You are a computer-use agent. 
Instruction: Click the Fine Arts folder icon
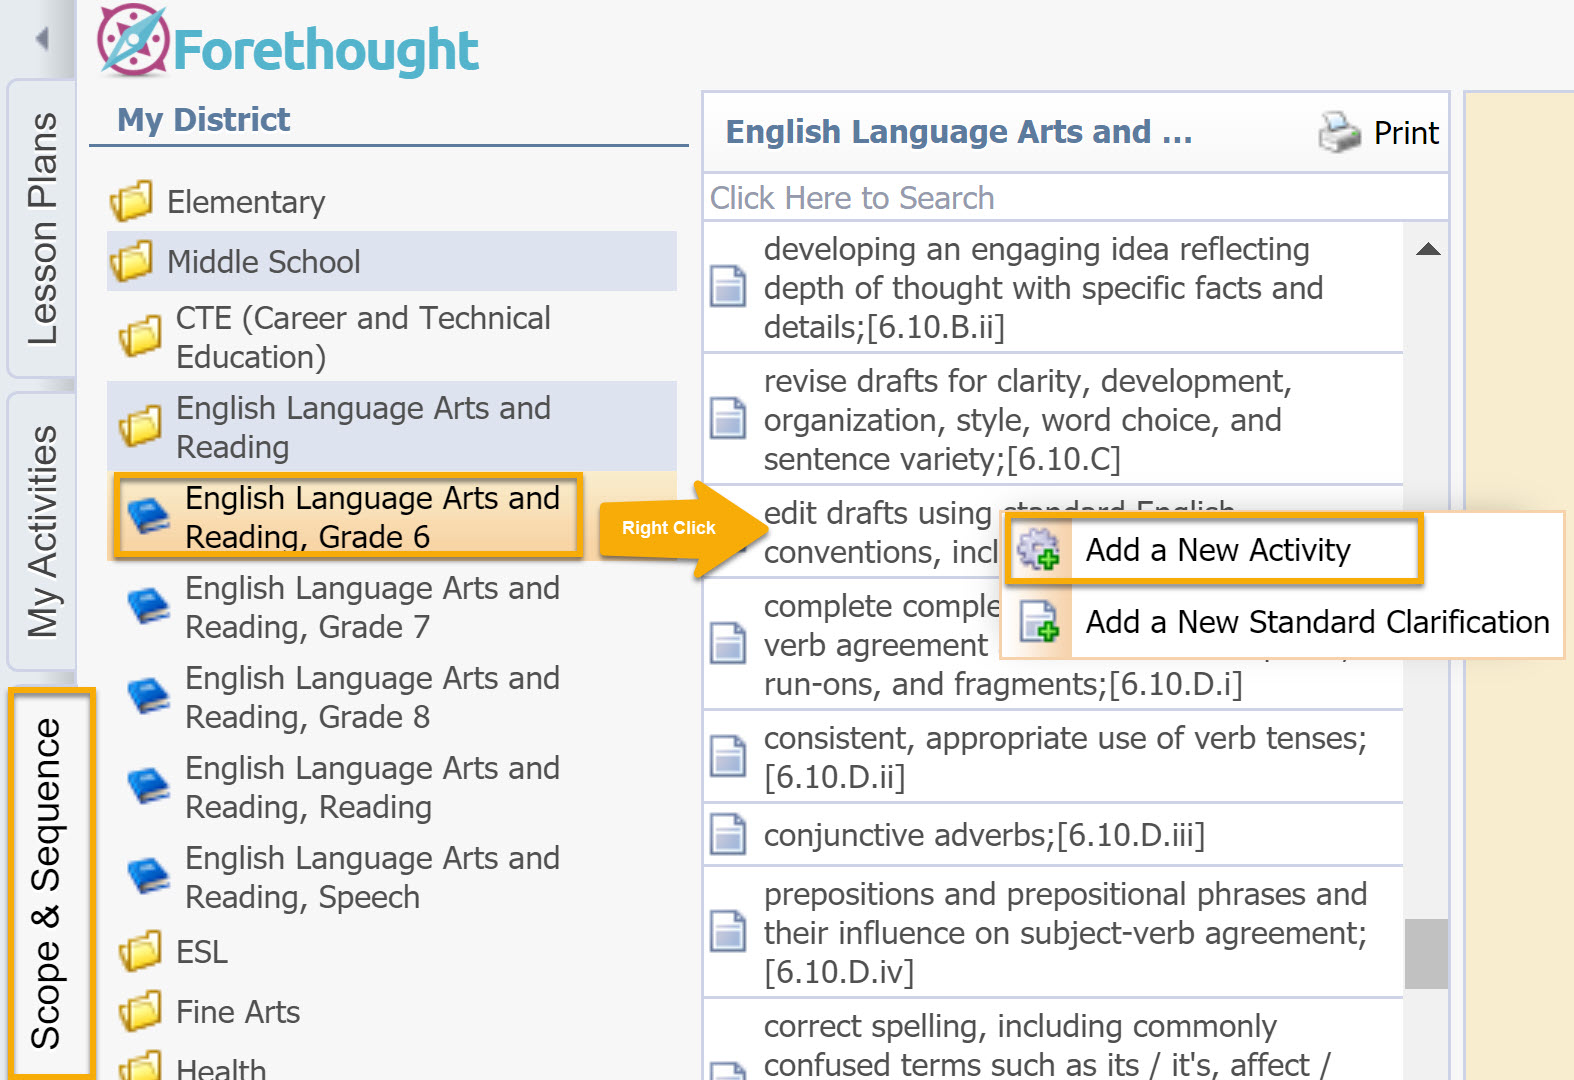coord(140,1011)
